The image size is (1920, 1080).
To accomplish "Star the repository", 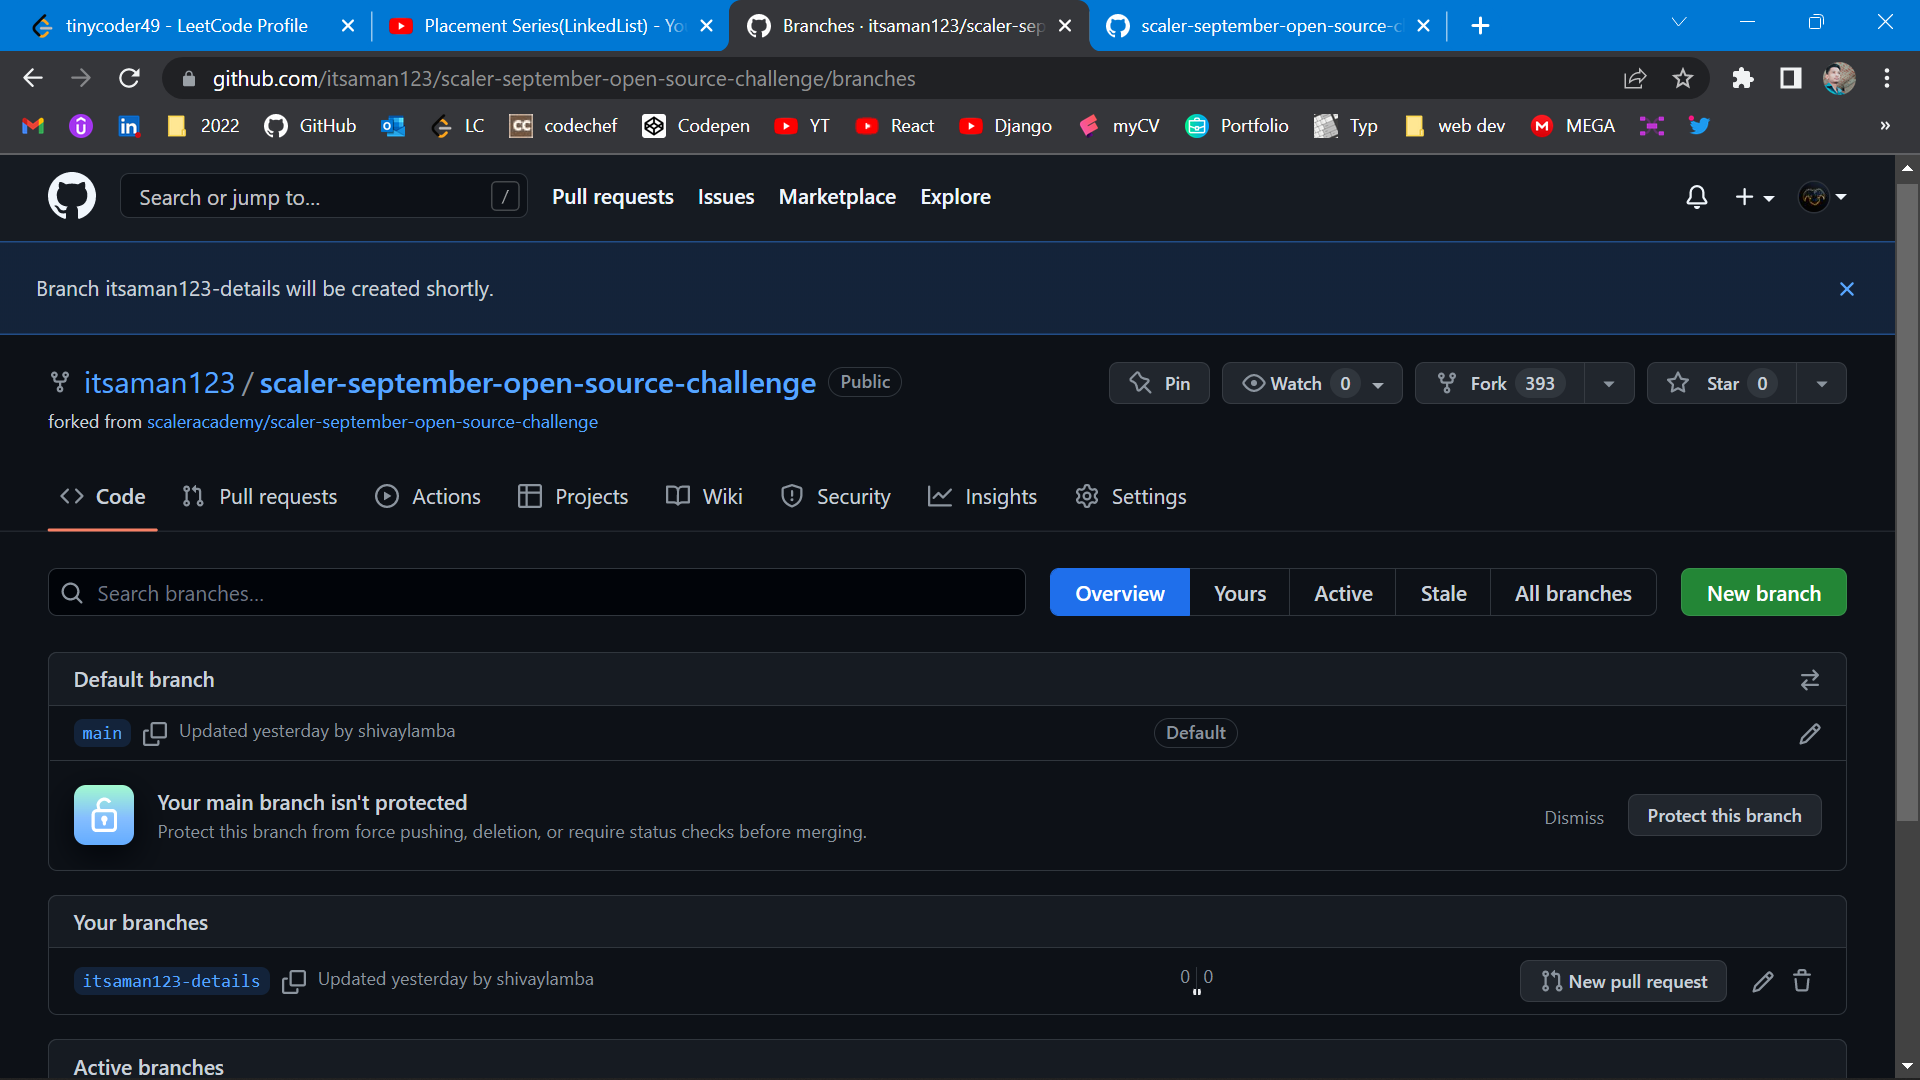I will tap(1718, 383).
